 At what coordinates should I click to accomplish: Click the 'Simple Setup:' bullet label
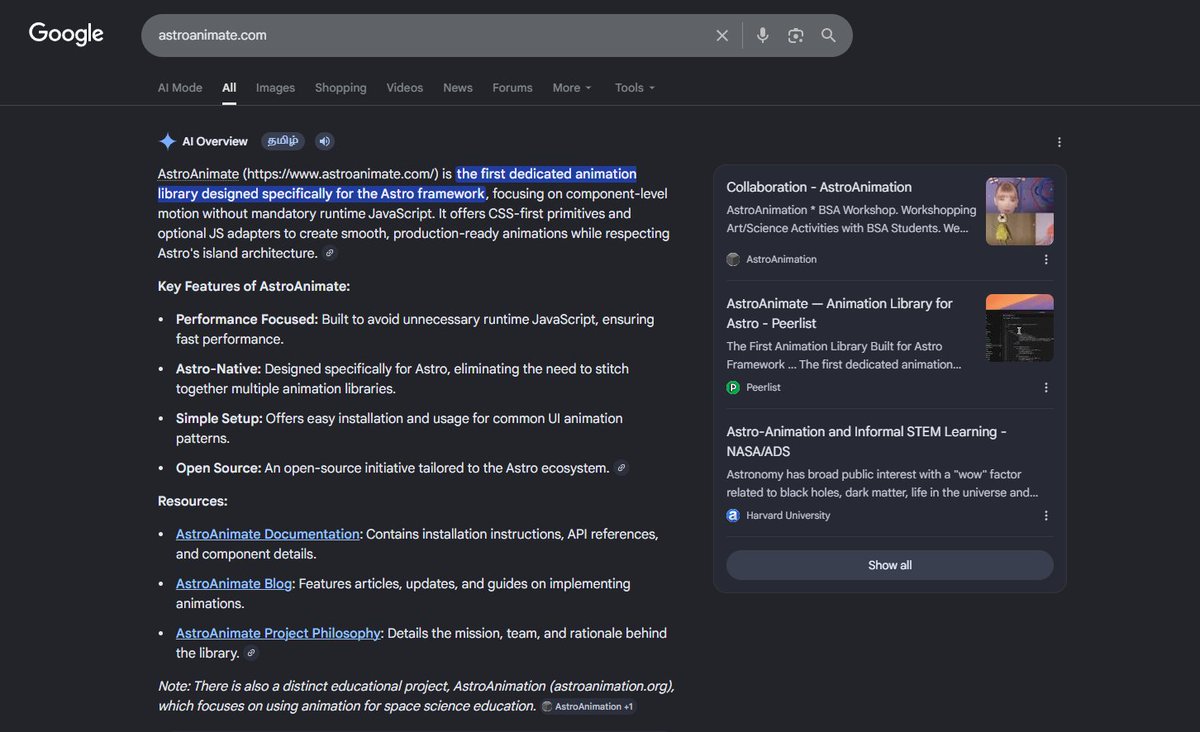click(x=219, y=419)
